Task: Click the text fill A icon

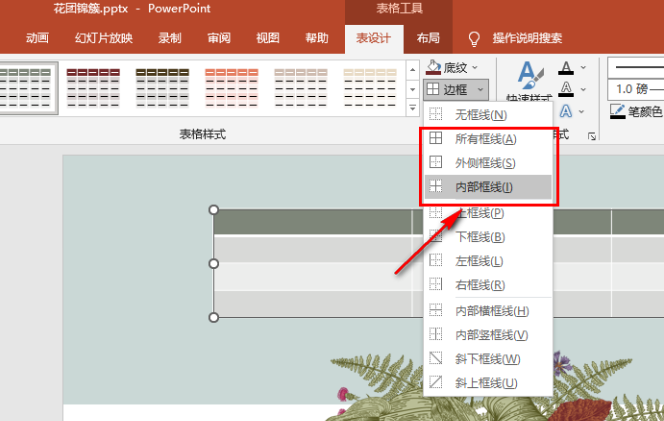Action: pos(566,68)
